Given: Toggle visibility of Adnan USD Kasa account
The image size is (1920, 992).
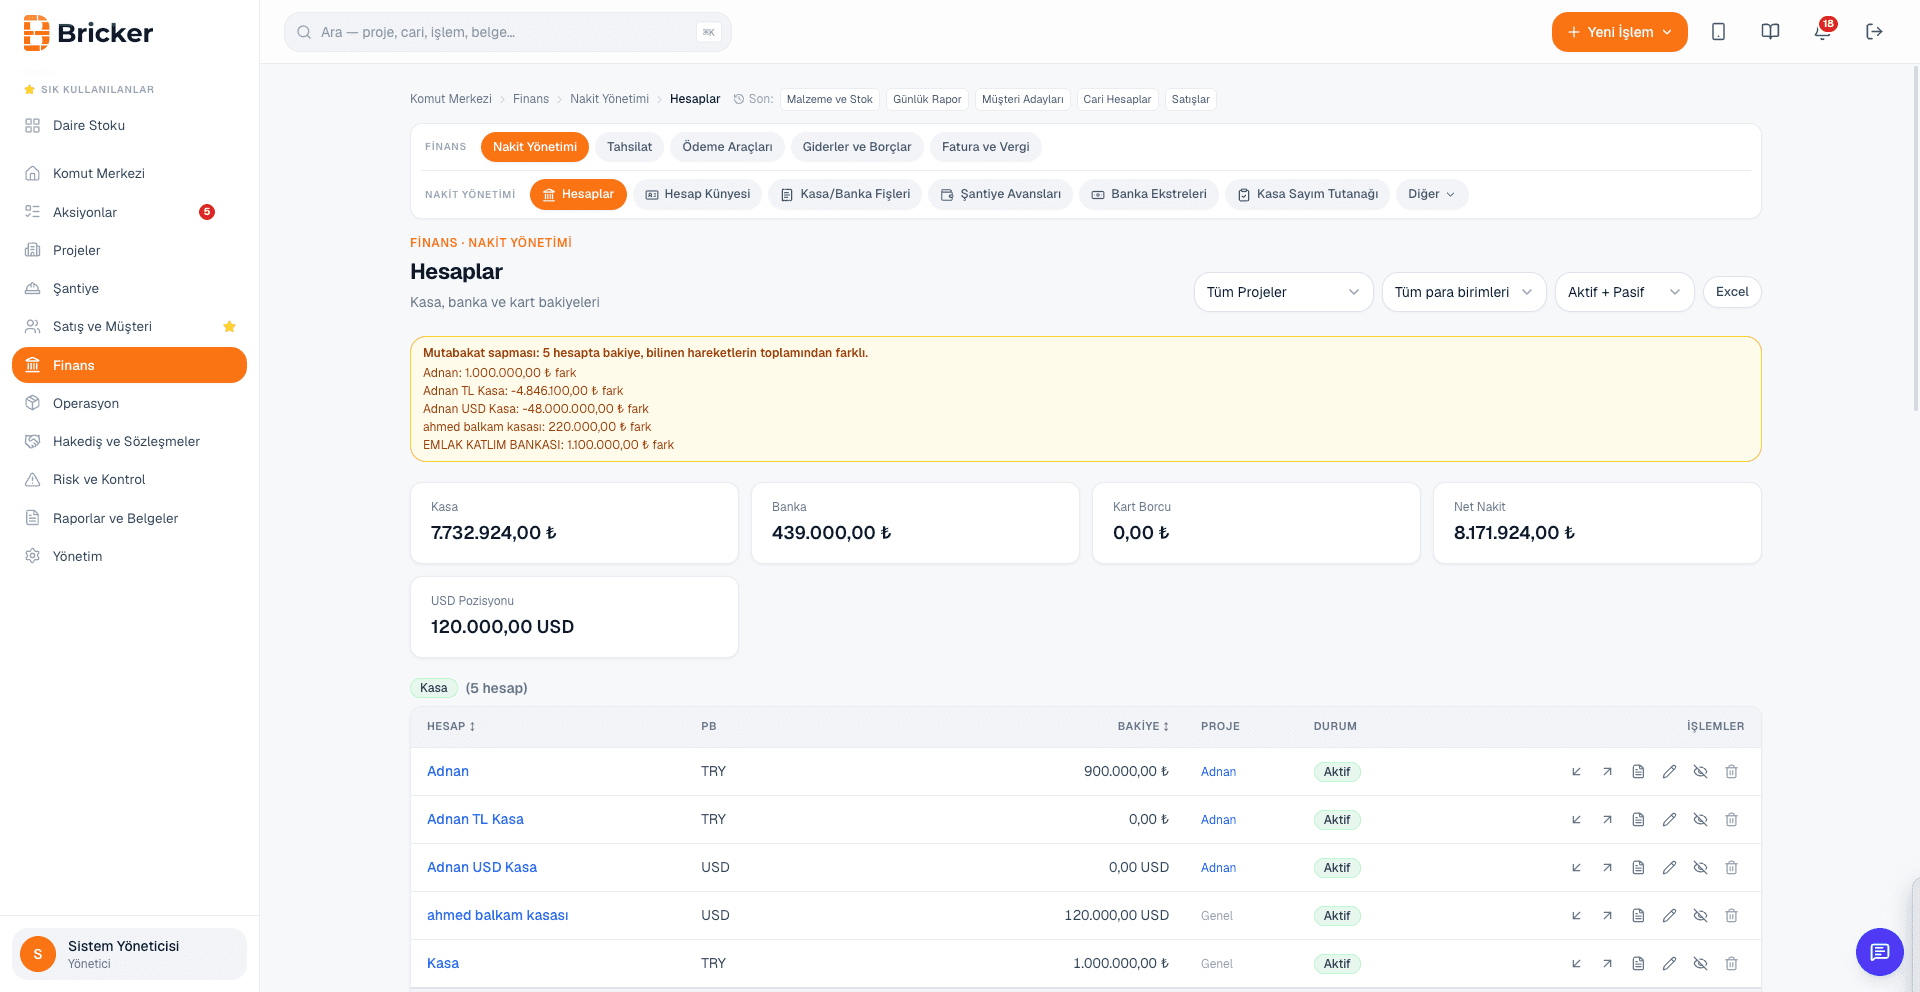Looking at the screenshot, I should [1700, 868].
